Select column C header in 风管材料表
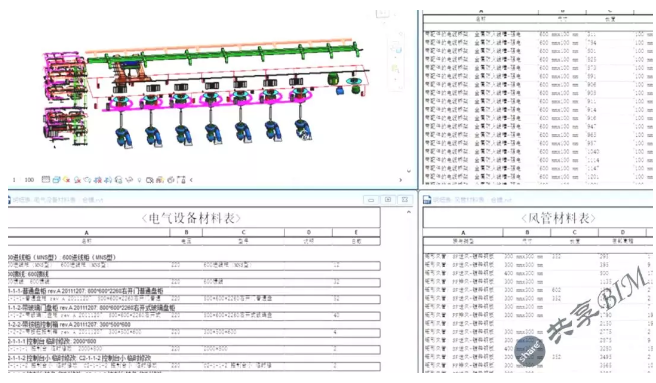656x383 pixels. point(574,232)
